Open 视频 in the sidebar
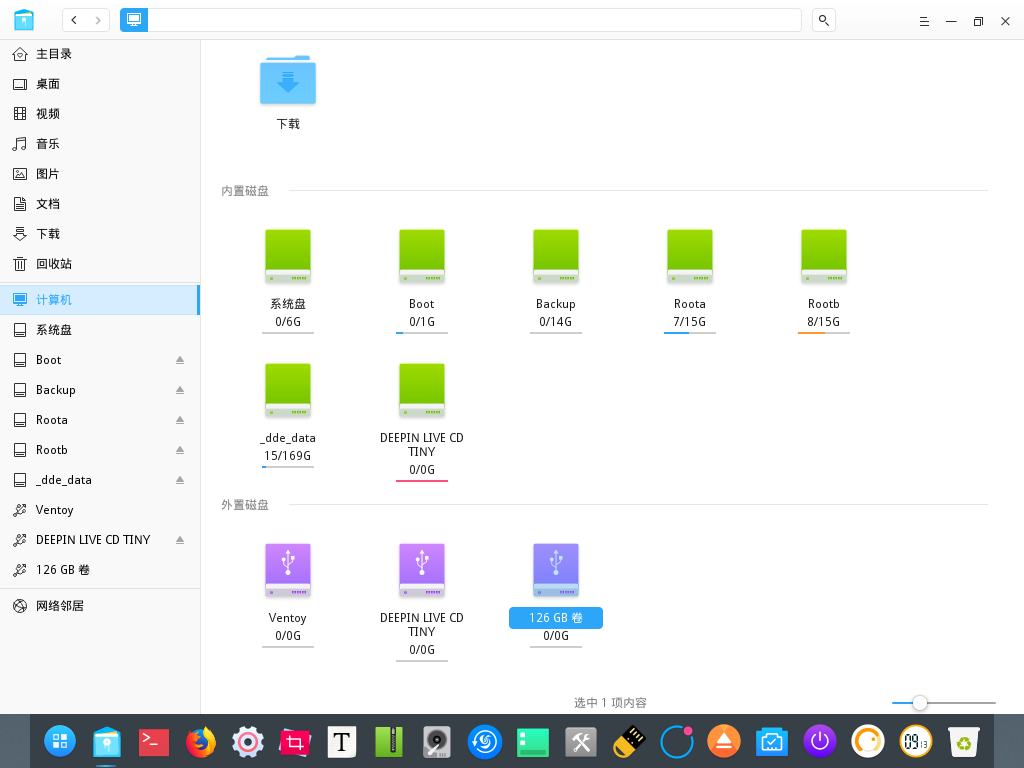1024x768 pixels. pos(100,114)
